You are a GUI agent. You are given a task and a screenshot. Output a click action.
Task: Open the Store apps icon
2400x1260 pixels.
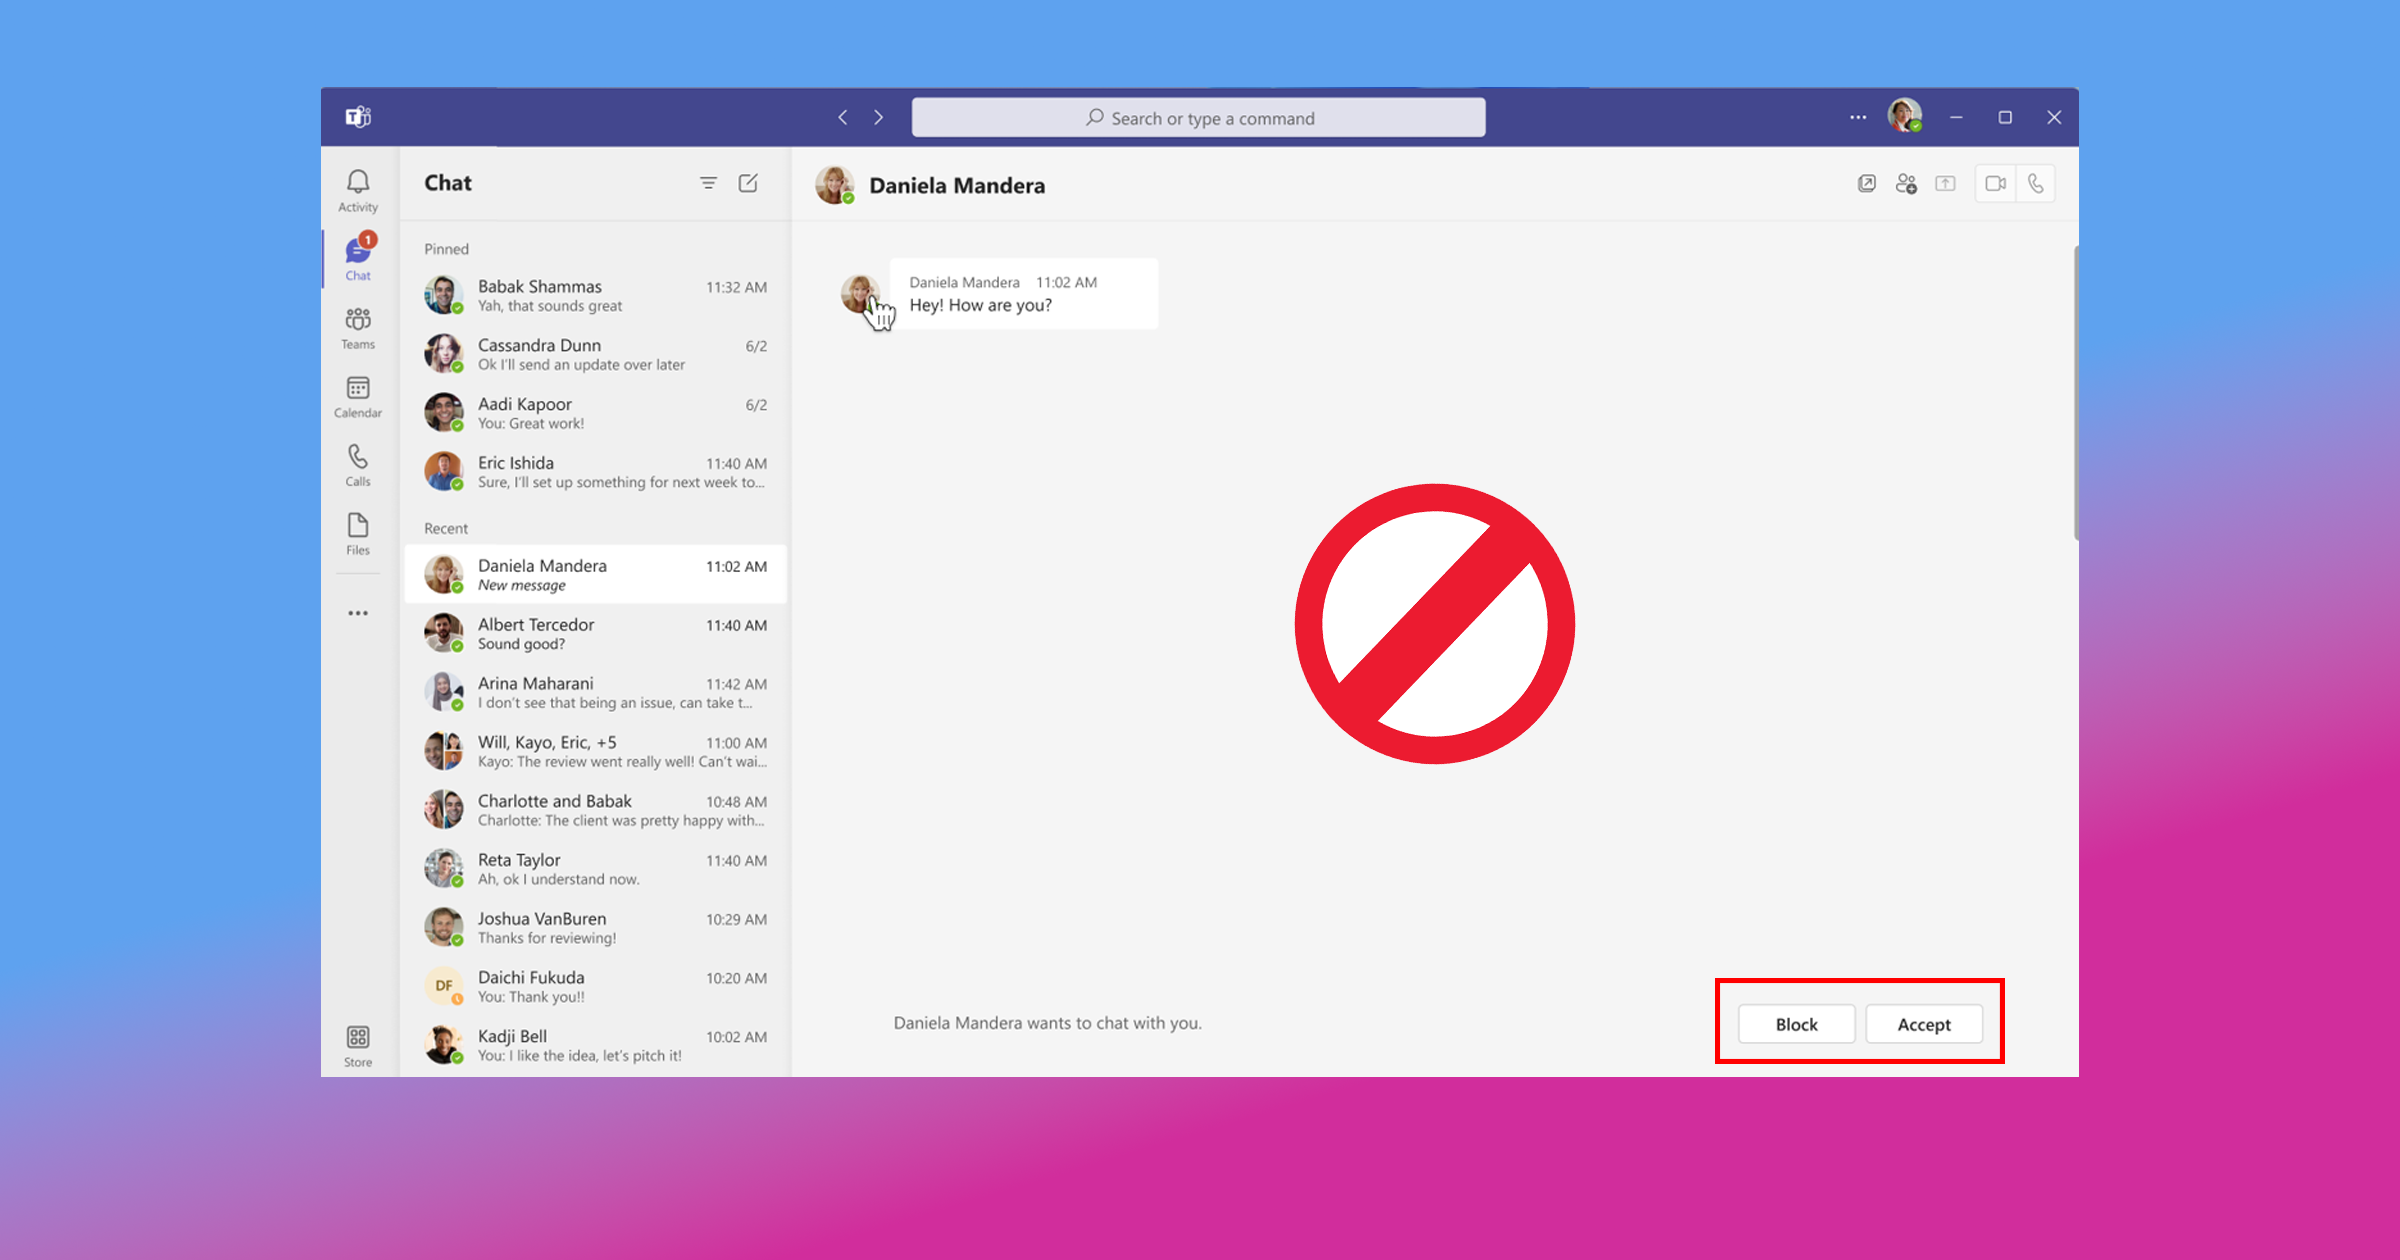pos(358,1046)
